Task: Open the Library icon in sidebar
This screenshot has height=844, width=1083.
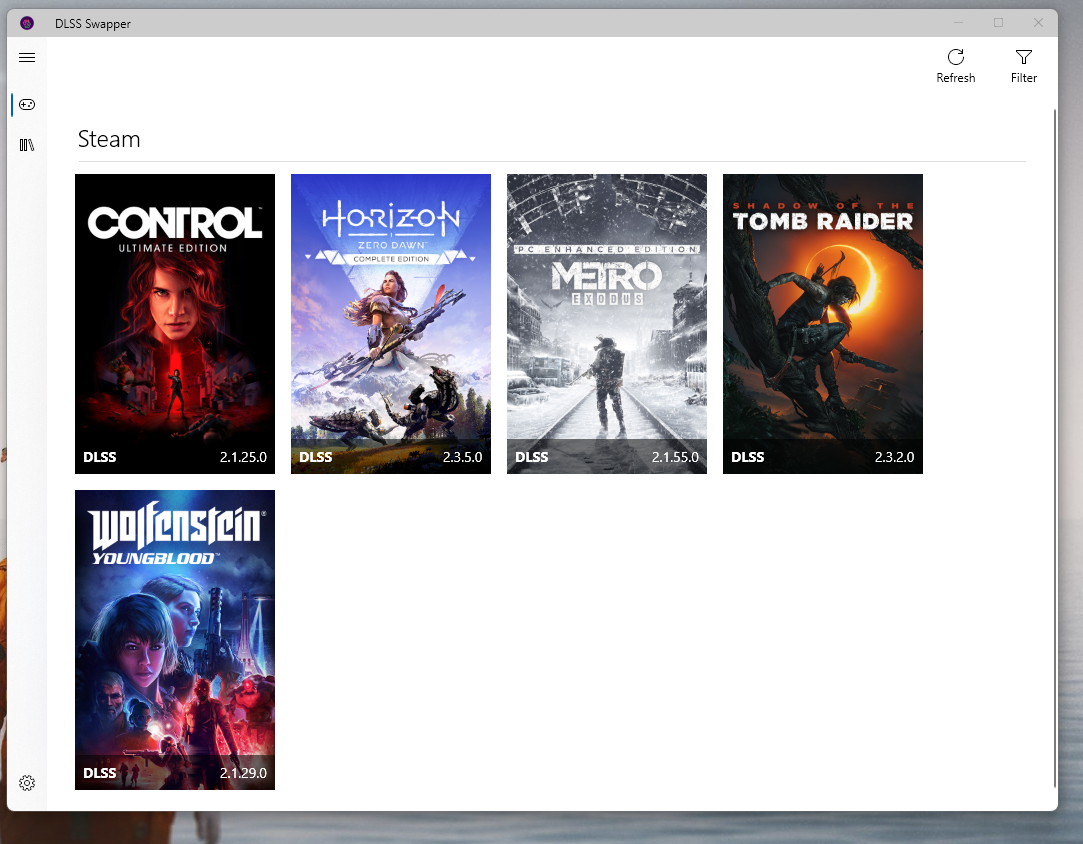Action: coord(27,145)
